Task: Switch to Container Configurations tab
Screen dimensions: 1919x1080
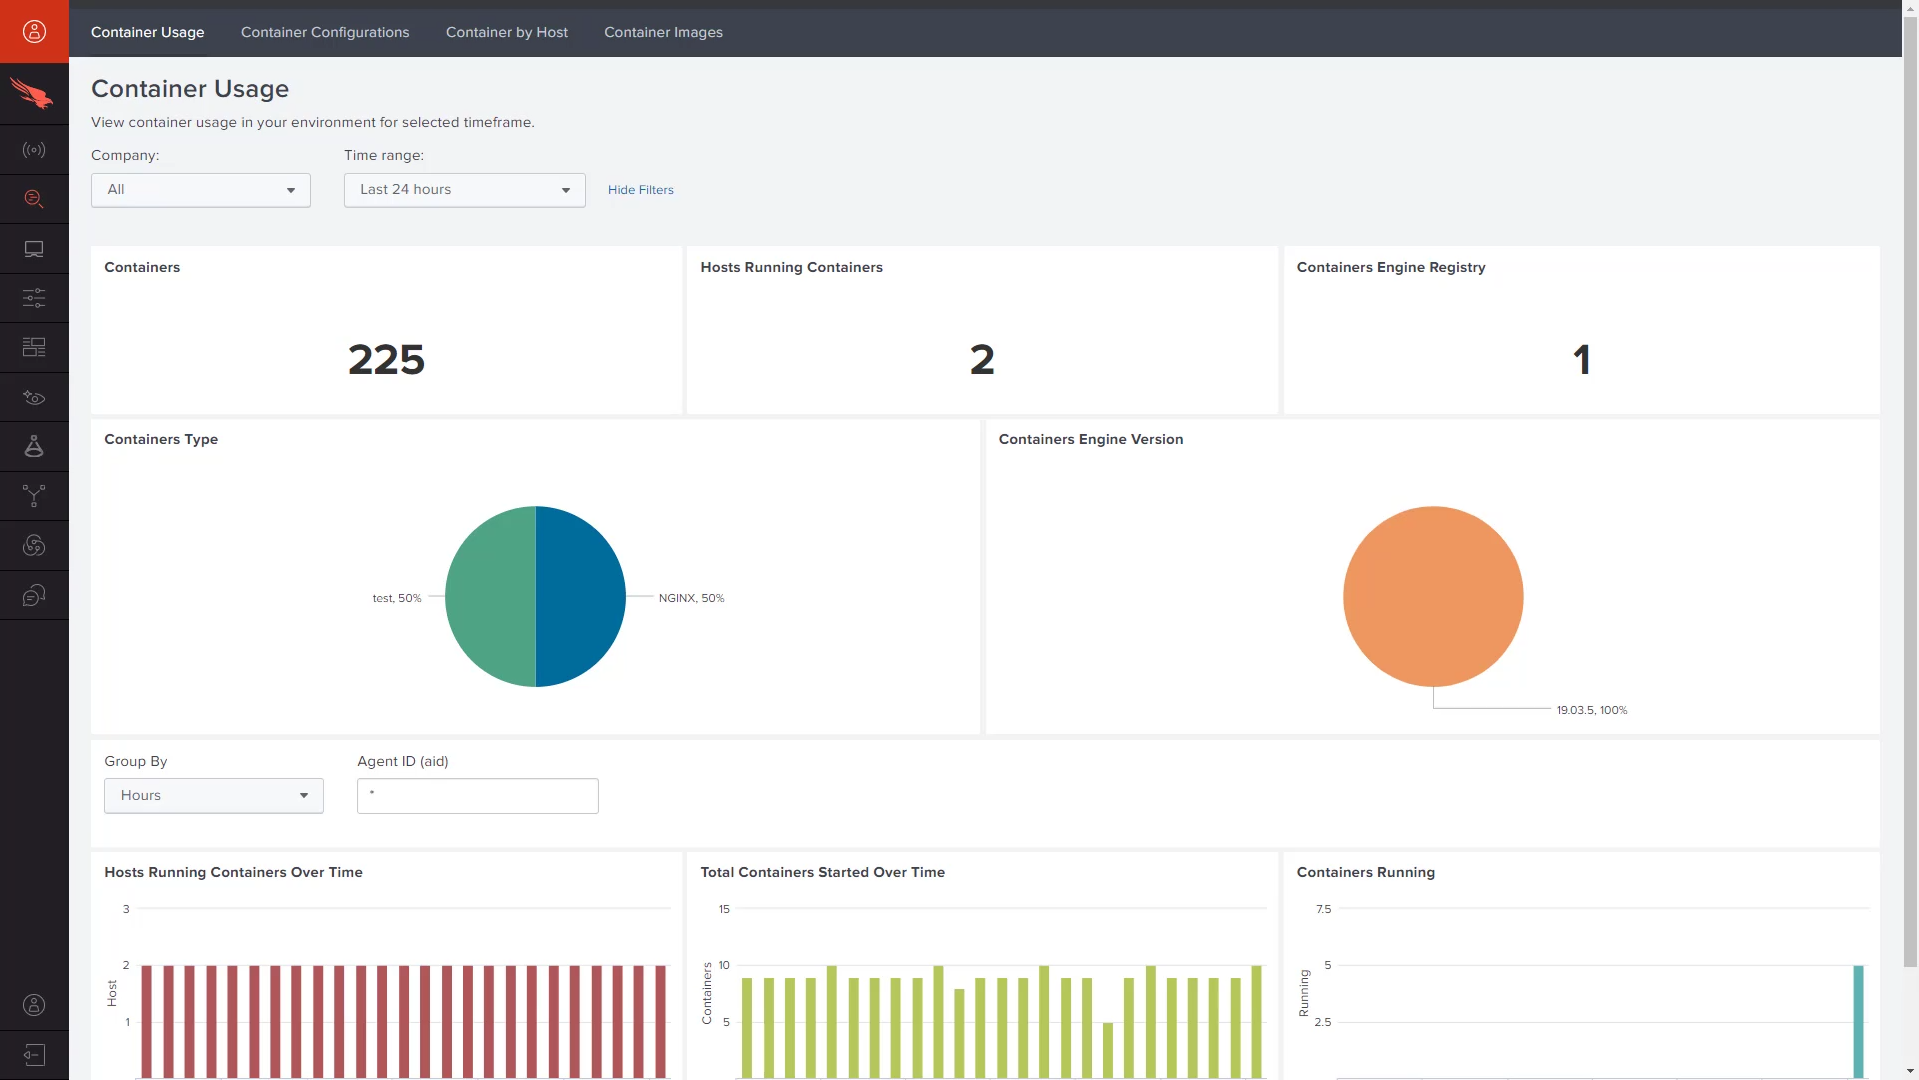Action: coord(325,32)
